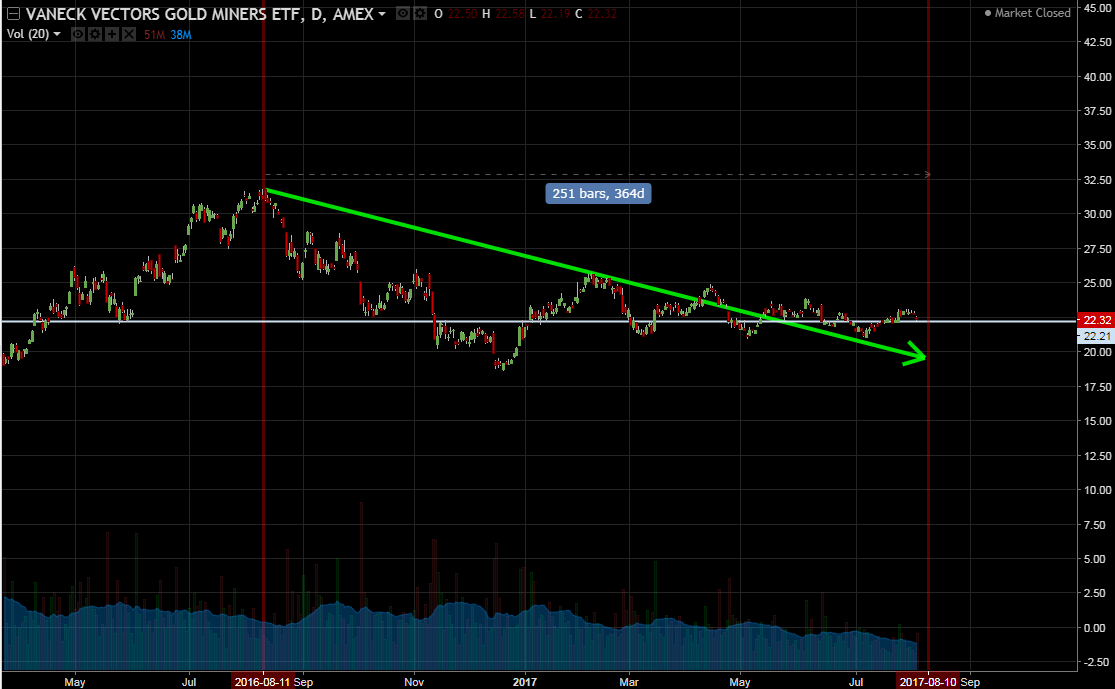Select the 2016-08-11 date marker
The height and width of the screenshot is (689, 1115).
click(x=263, y=680)
